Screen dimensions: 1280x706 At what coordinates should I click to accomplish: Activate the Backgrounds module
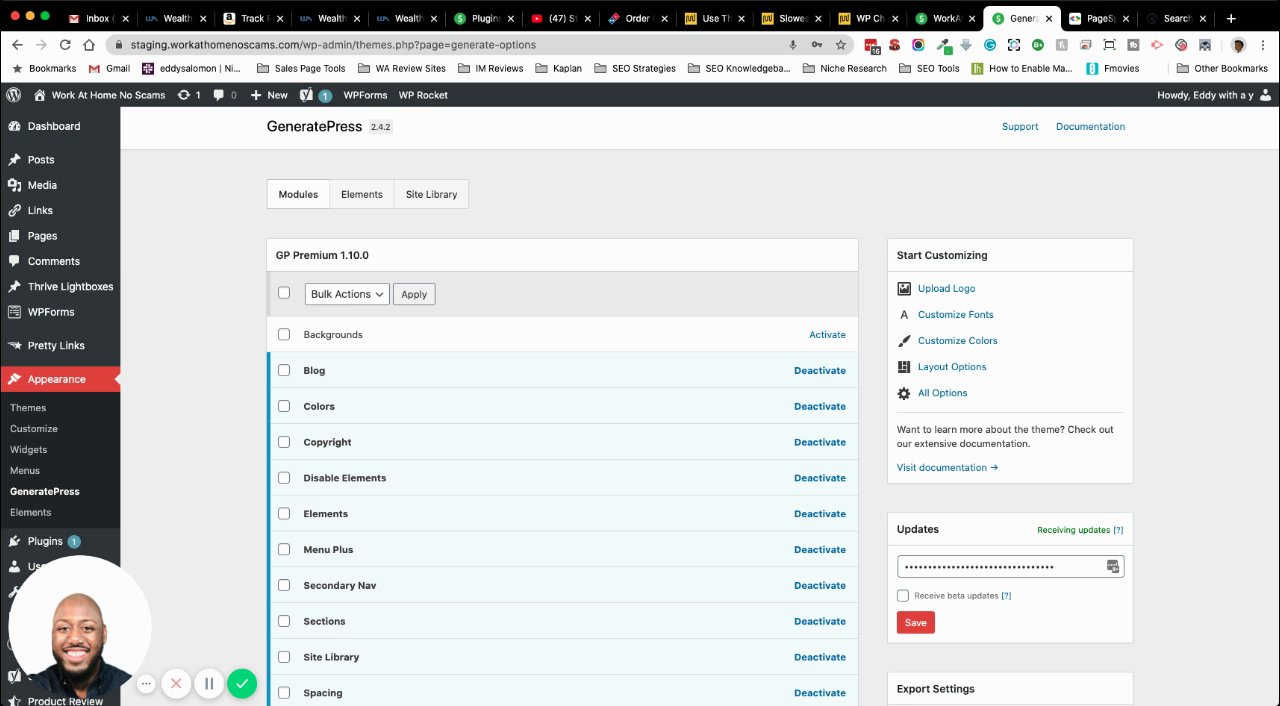827,335
